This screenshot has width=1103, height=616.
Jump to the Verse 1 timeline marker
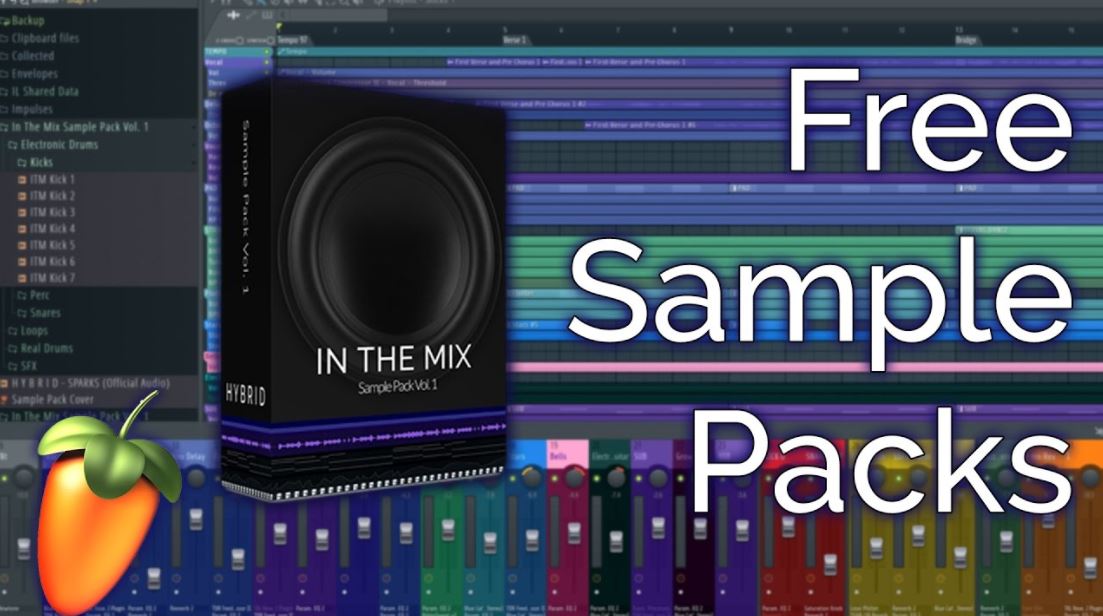[x=514, y=40]
